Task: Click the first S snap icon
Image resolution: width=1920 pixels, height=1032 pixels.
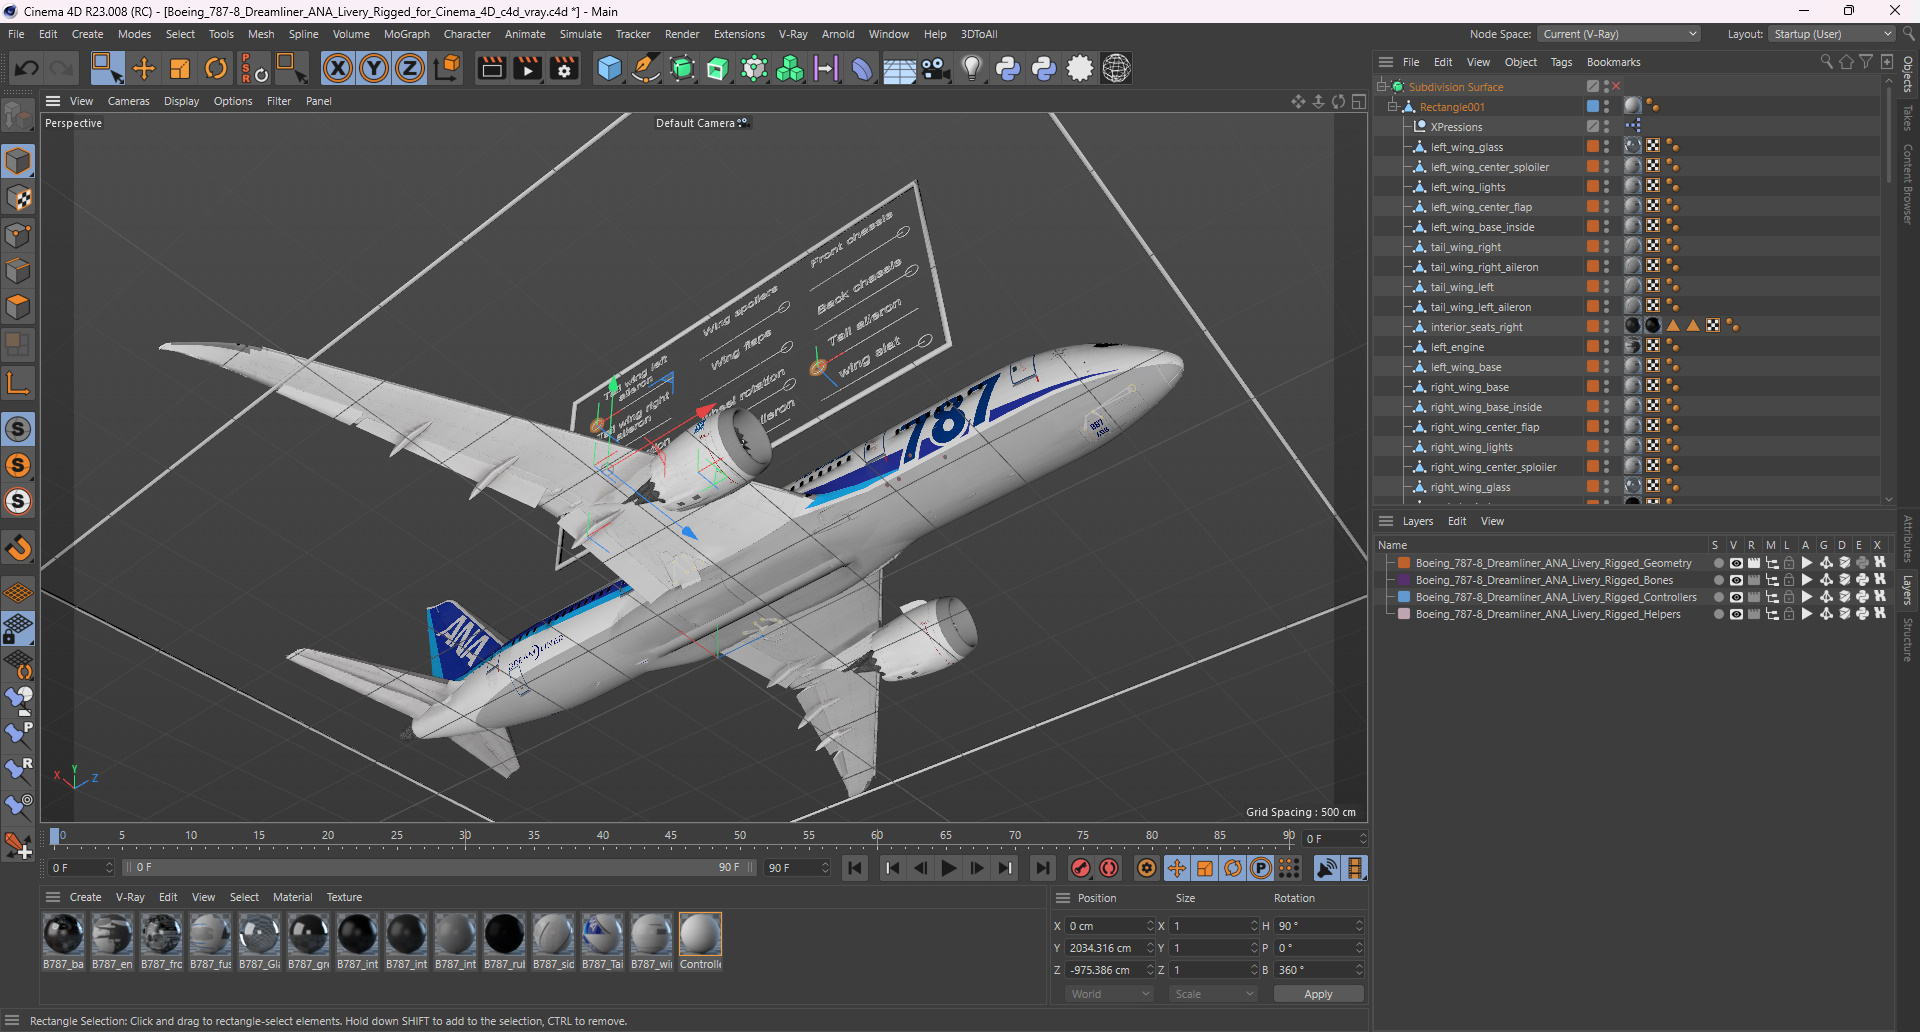Action: coord(18,429)
